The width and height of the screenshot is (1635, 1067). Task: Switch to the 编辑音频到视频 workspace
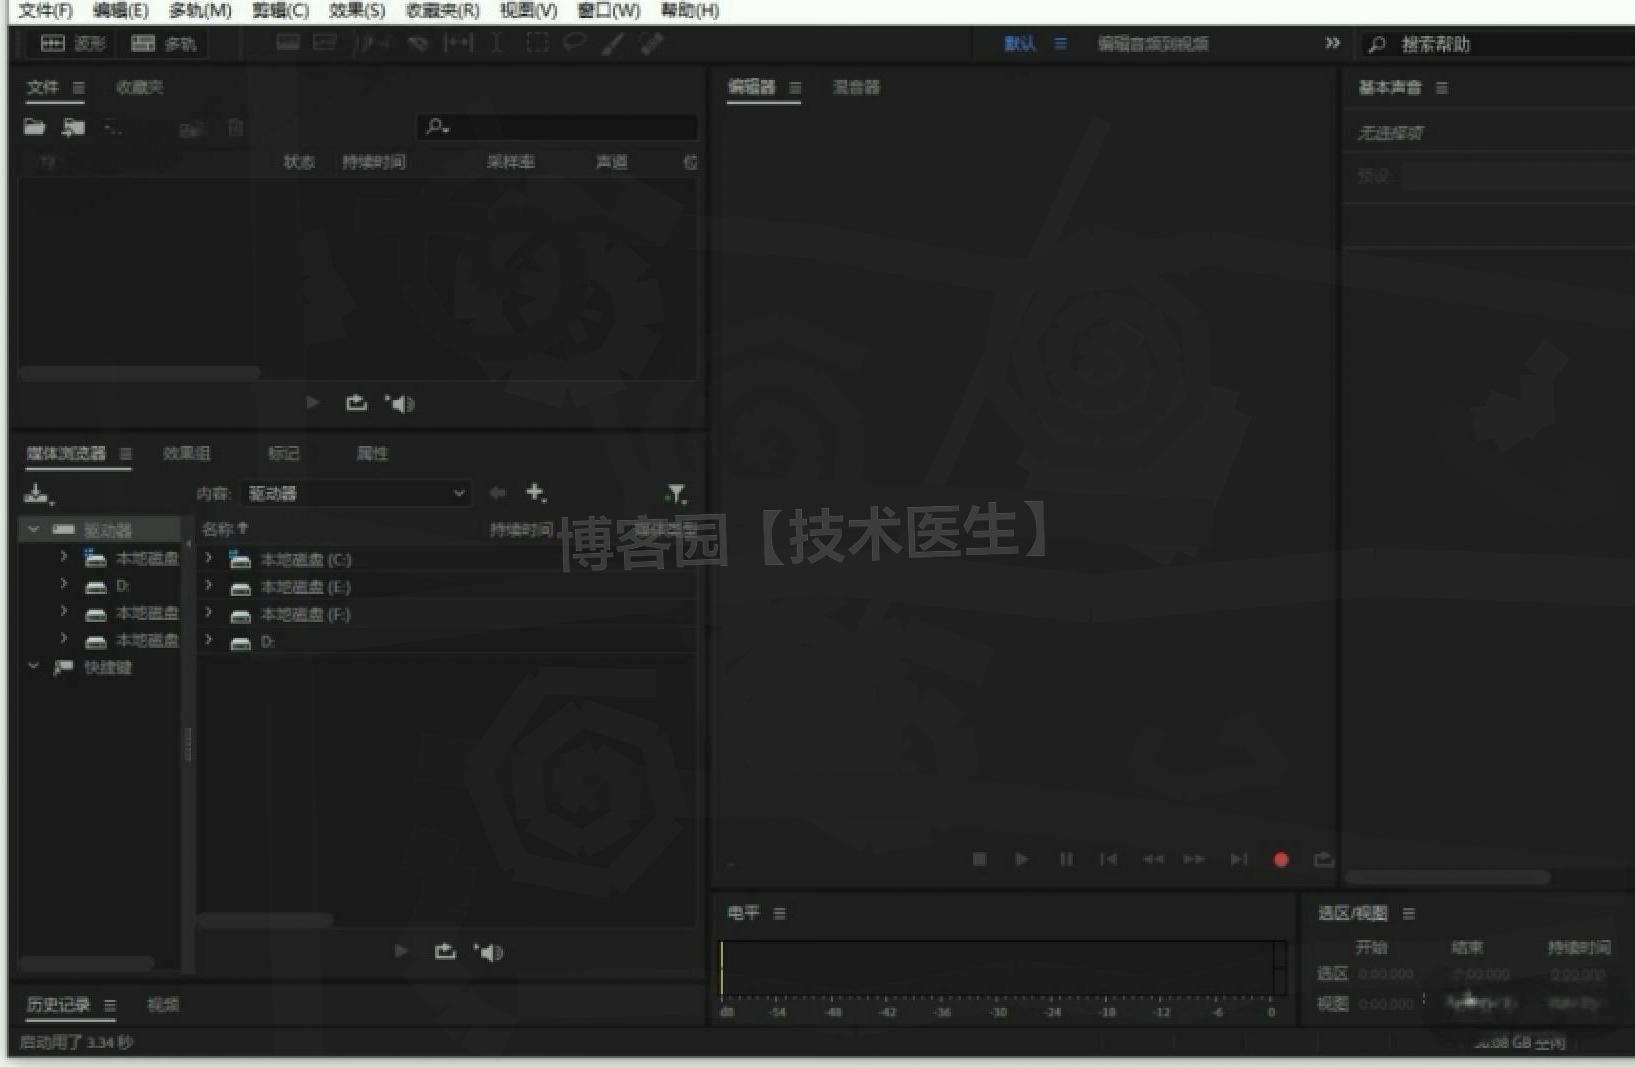(1152, 44)
